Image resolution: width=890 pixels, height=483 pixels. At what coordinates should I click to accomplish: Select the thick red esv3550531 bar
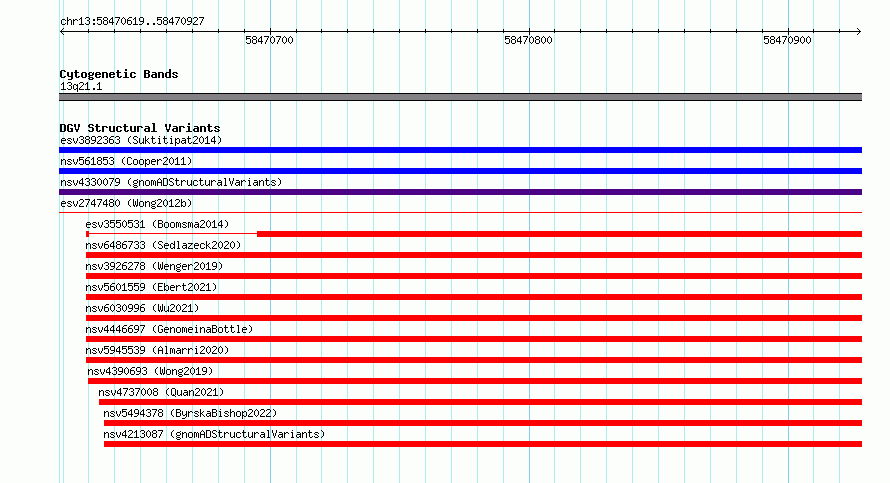[x=560, y=234]
